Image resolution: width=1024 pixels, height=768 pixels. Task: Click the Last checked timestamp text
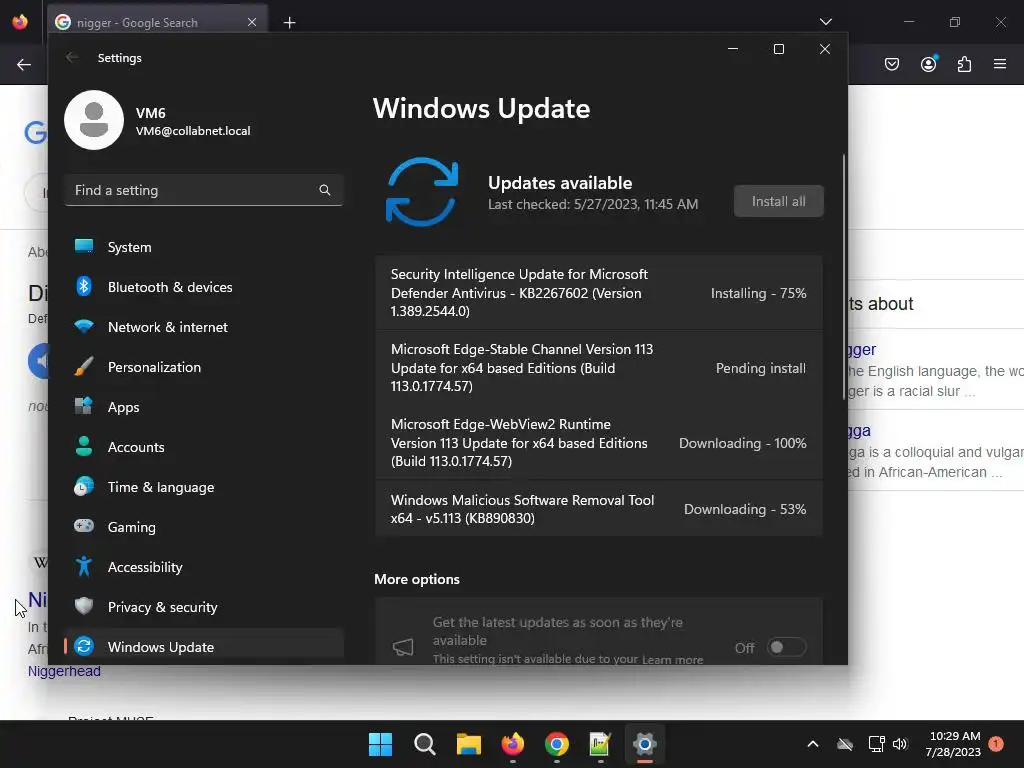[593, 204]
